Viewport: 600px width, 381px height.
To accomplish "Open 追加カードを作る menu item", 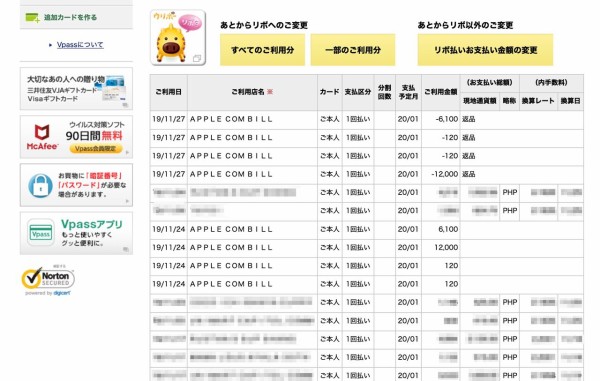I will pyautogui.click(x=76, y=18).
